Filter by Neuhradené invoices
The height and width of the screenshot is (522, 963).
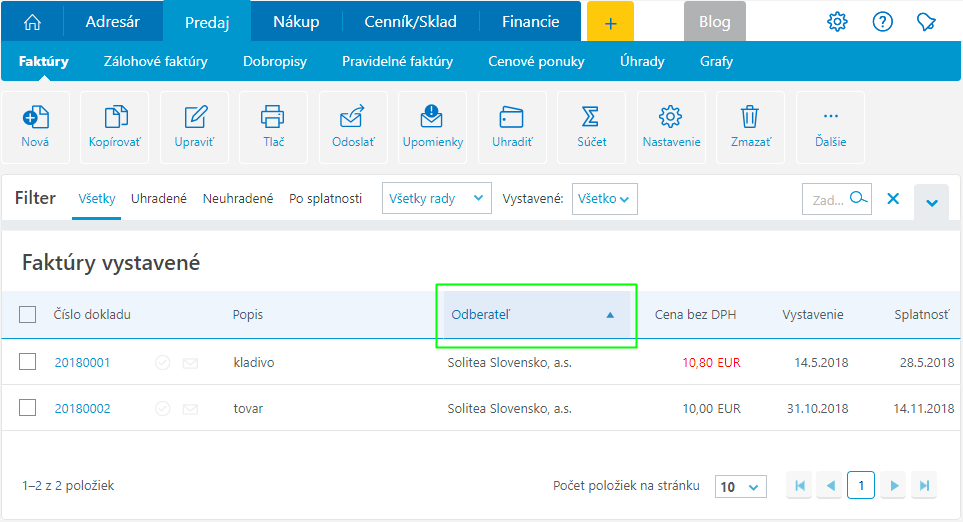click(238, 199)
